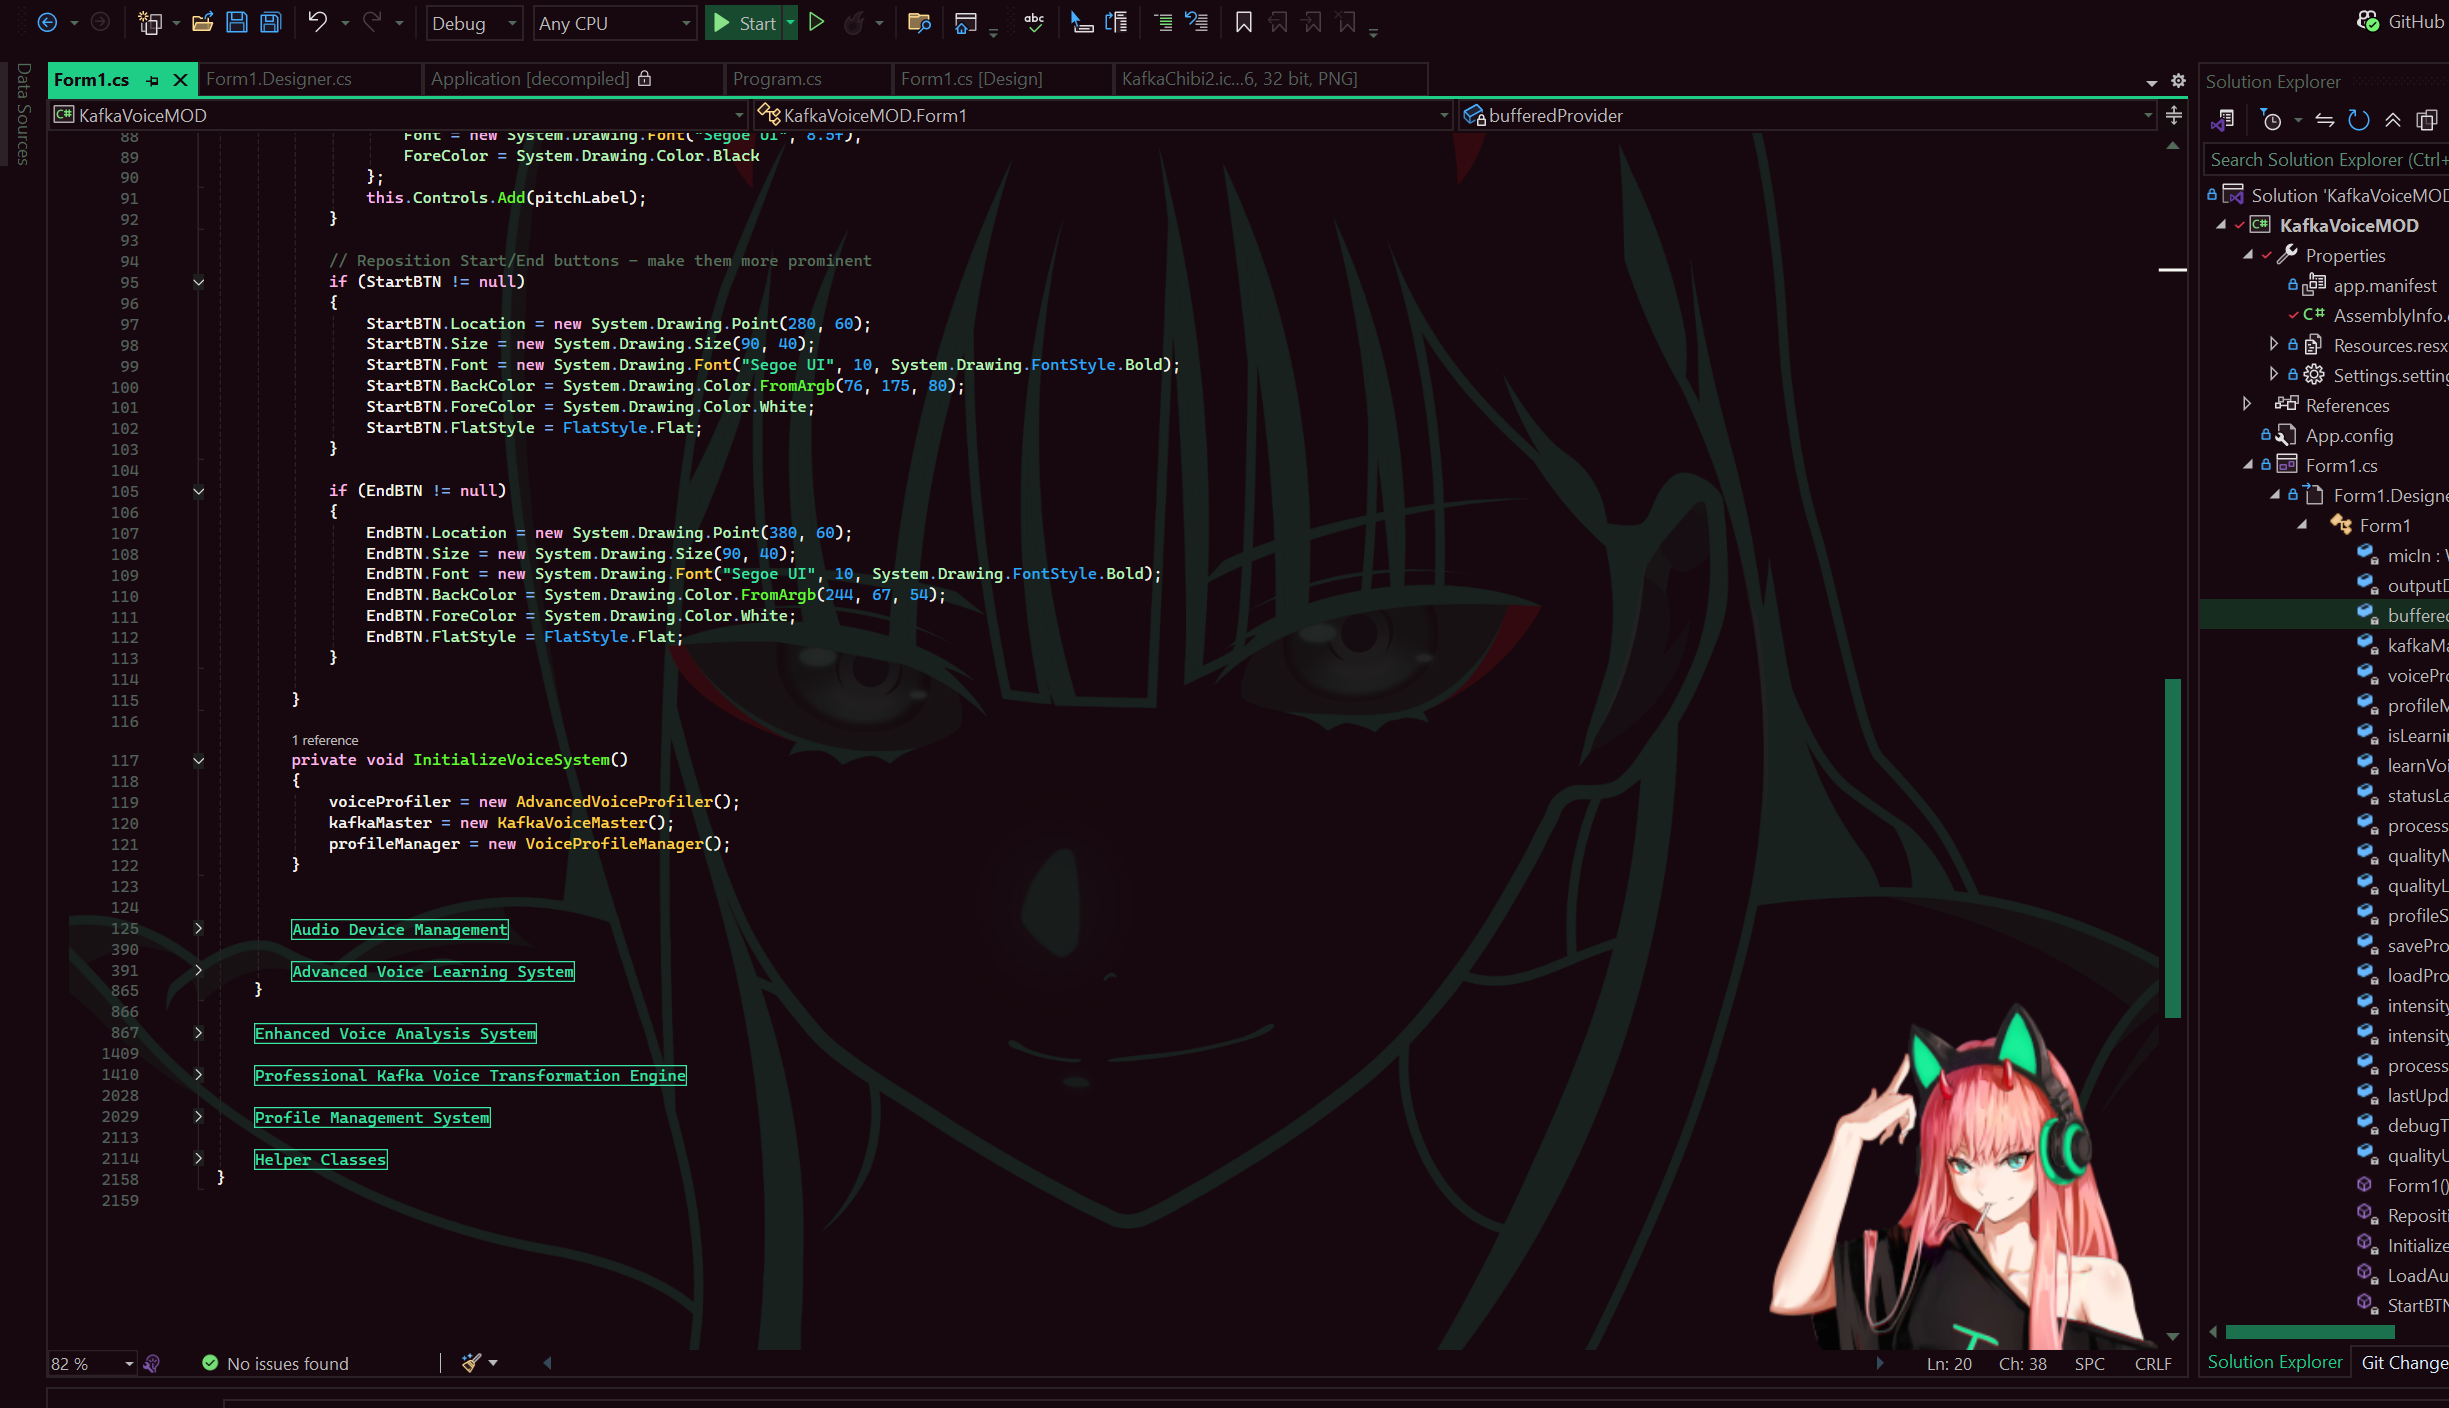The width and height of the screenshot is (2449, 1408).
Task: Select the App.config file in Solution Explorer
Action: coord(2349,435)
